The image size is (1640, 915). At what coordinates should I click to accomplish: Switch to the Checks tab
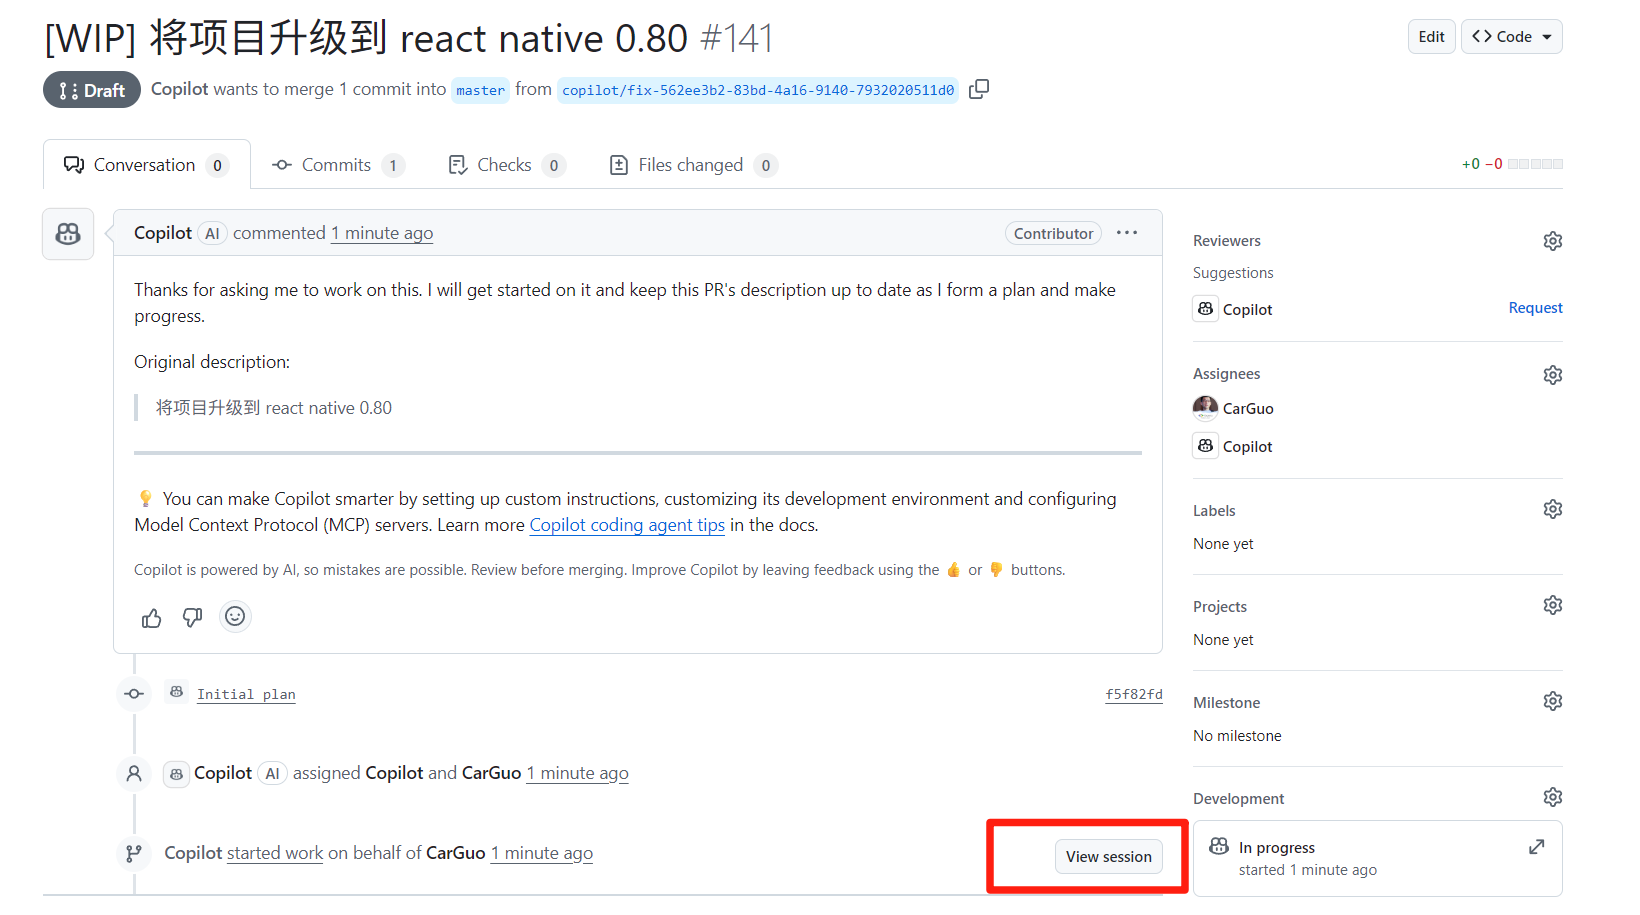coord(506,165)
